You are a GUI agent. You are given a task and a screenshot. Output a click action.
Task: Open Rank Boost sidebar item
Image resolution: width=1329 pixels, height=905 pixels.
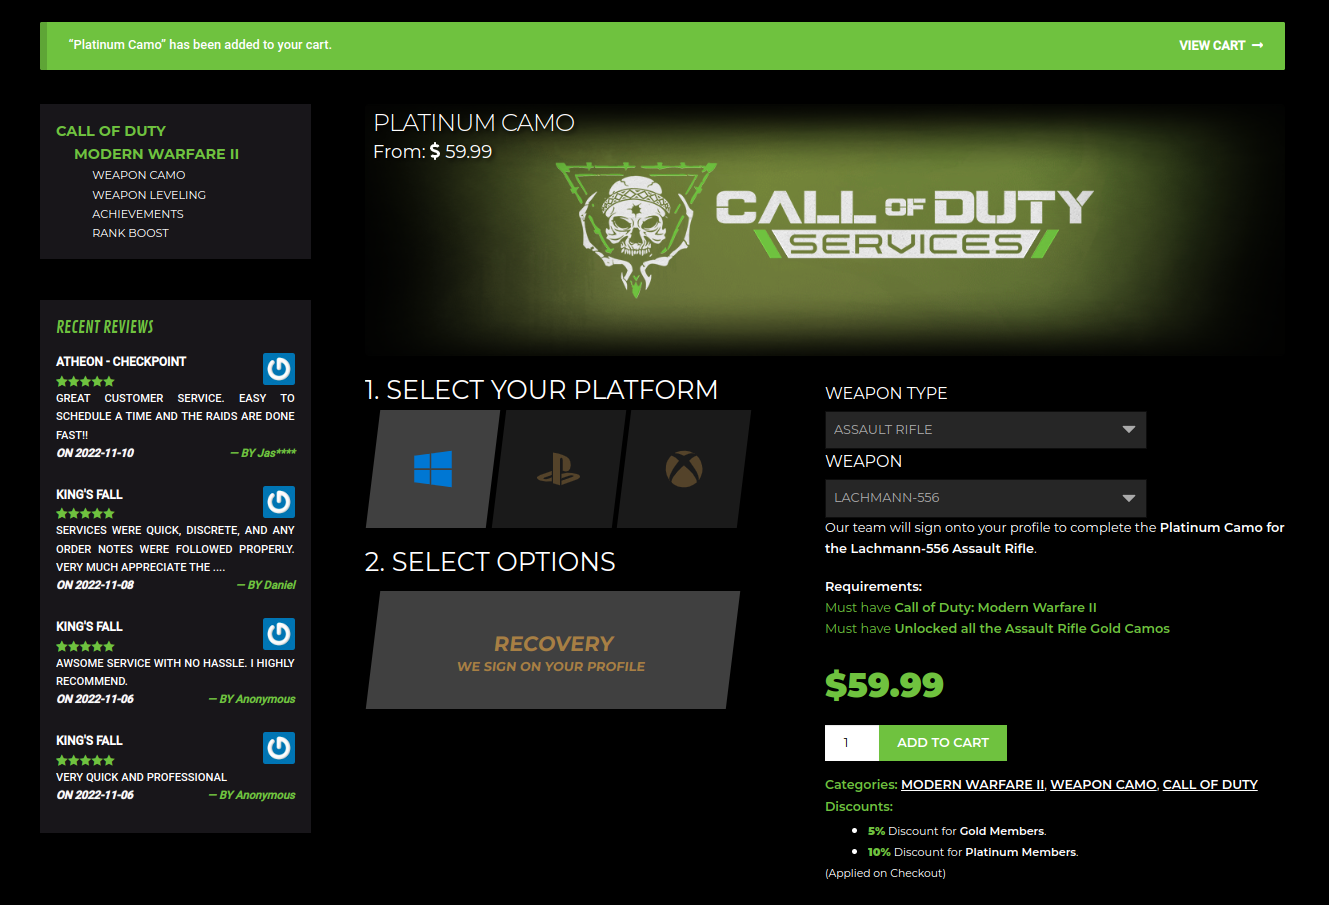131,233
